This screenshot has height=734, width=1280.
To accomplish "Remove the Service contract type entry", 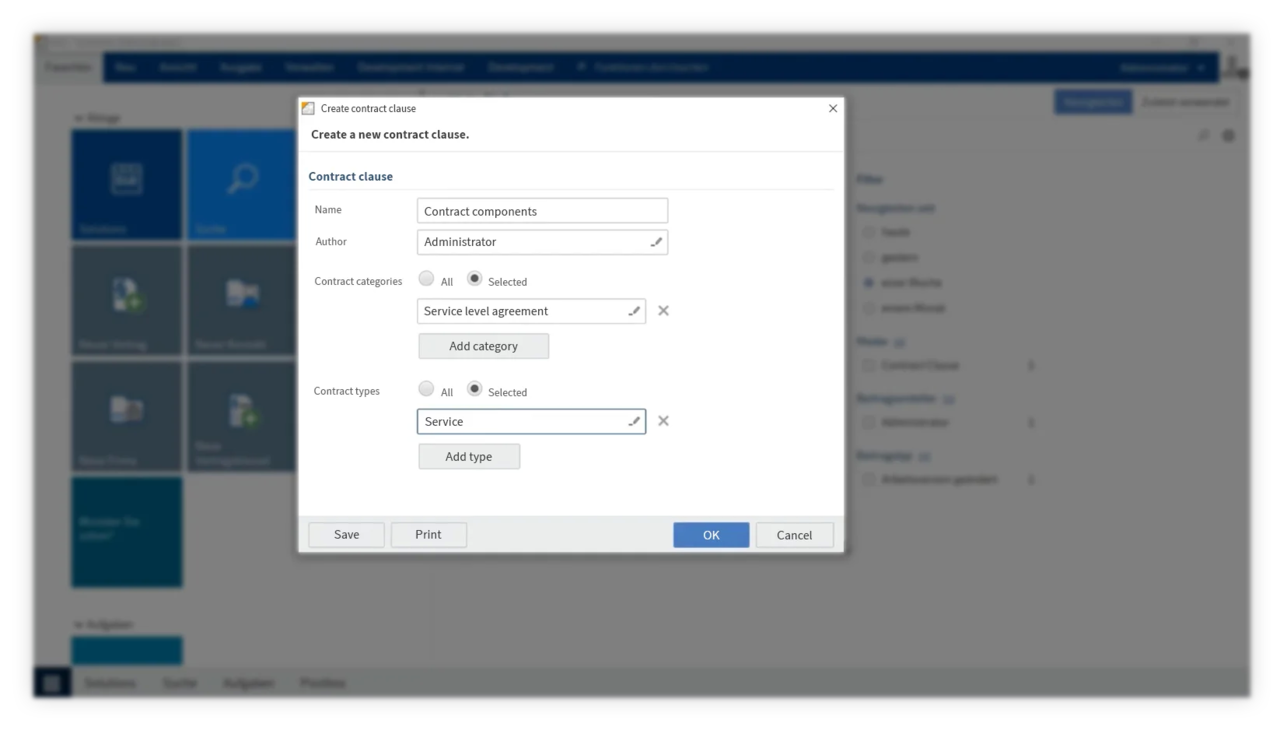I will point(663,421).
